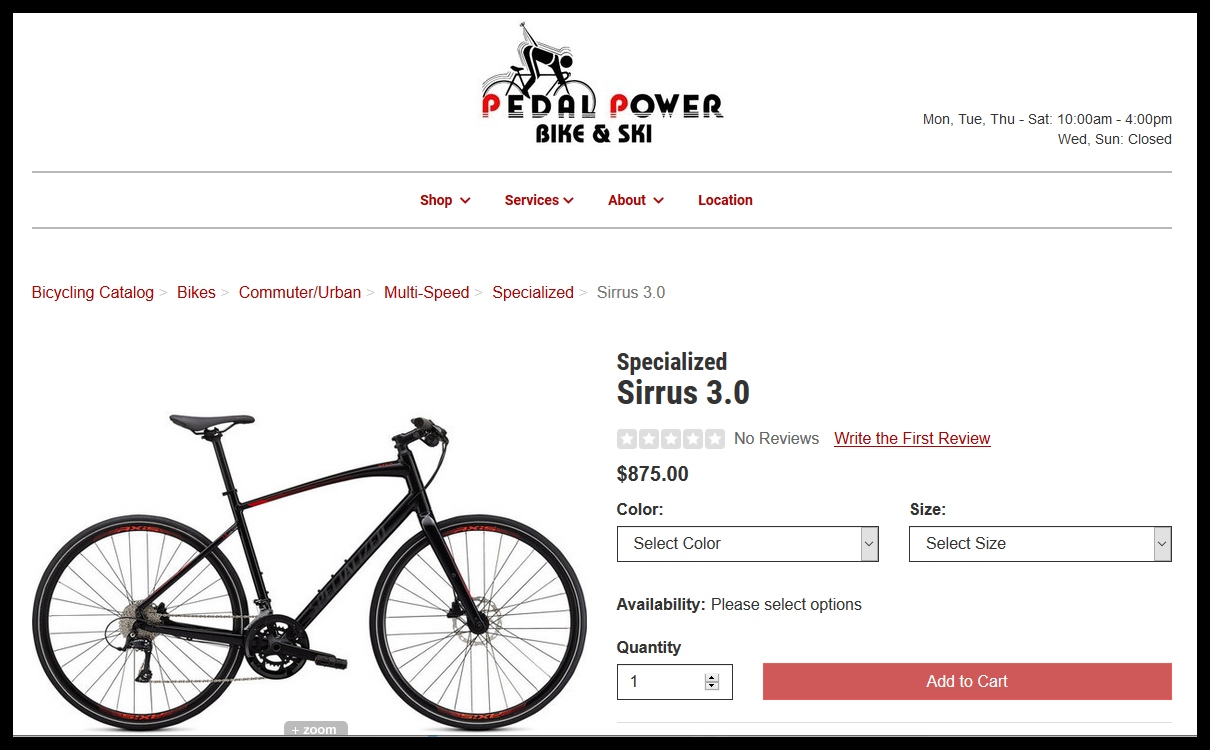Increase quantity with the stepper up arrow
1210x750 pixels.
[712, 677]
